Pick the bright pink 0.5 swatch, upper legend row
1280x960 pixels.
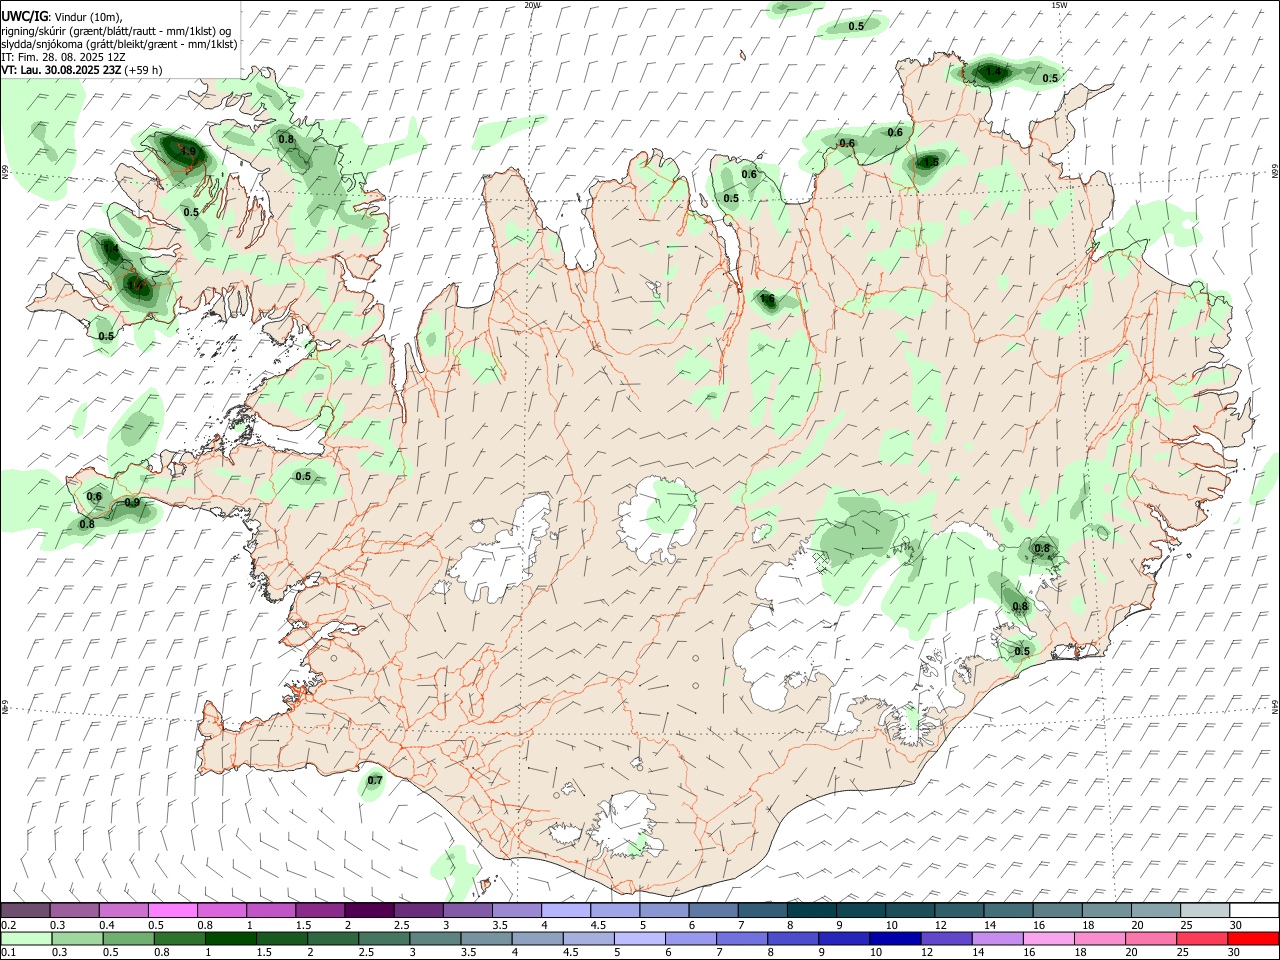pos(172,911)
